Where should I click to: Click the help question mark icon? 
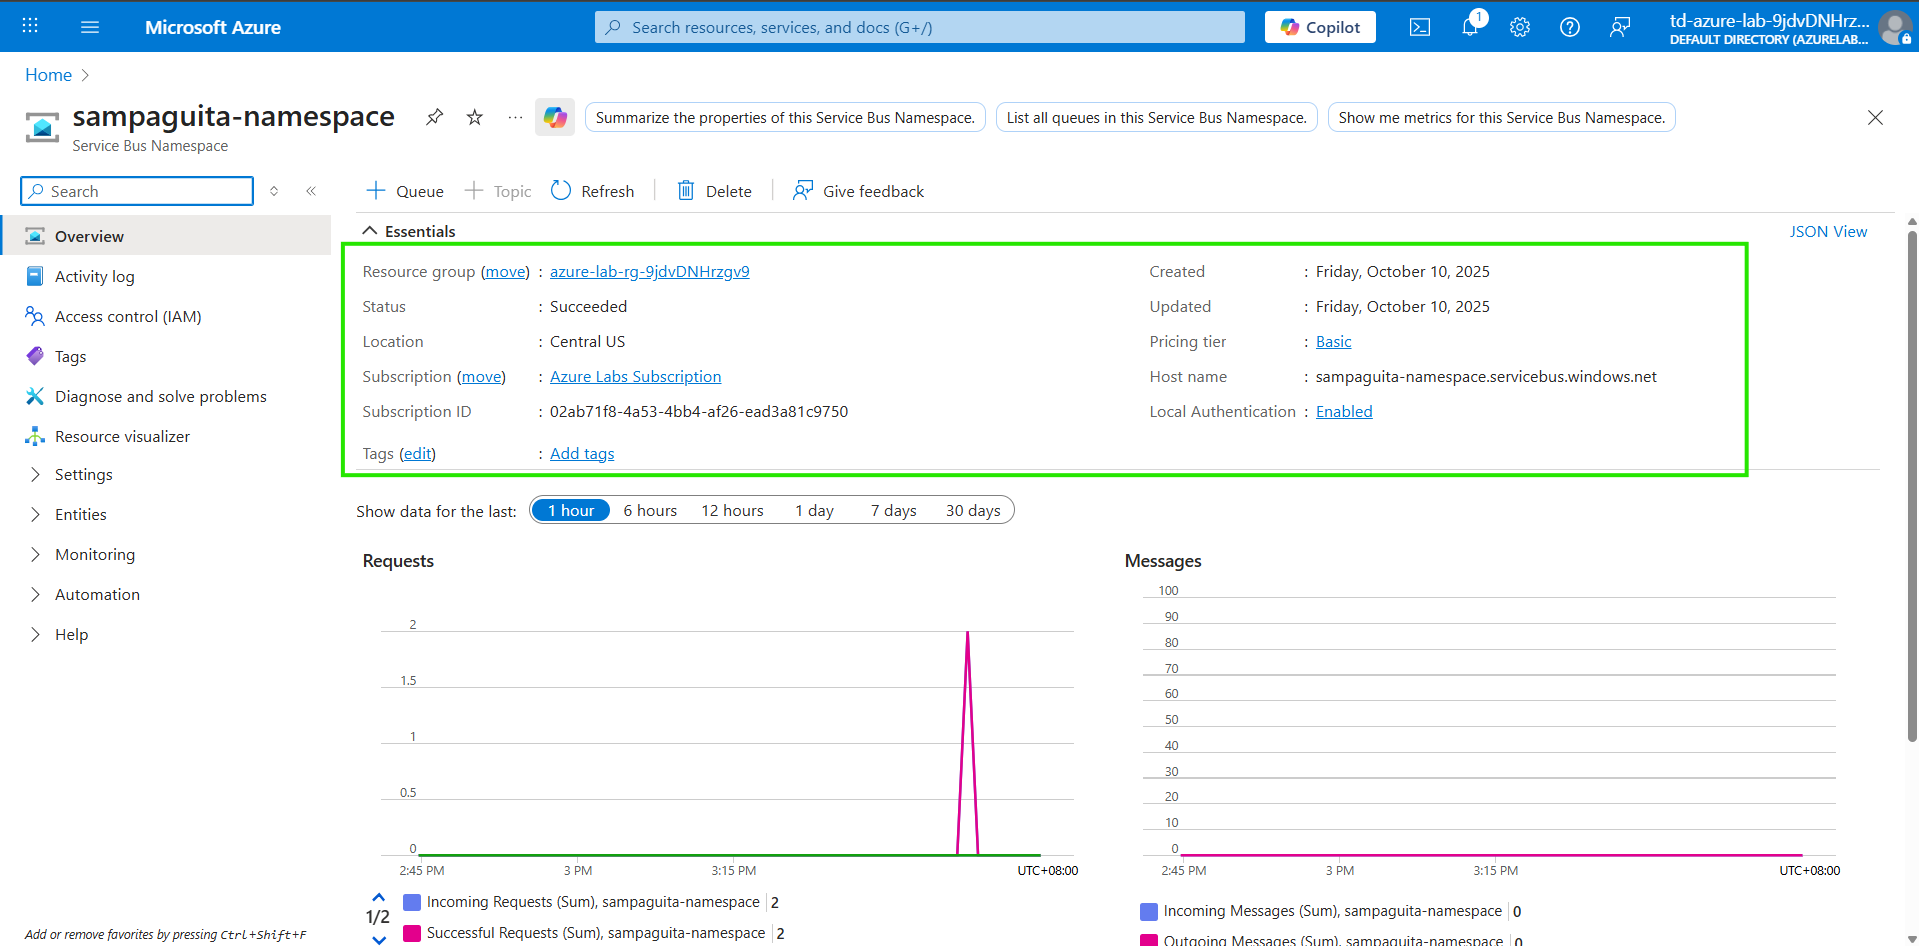[1569, 27]
